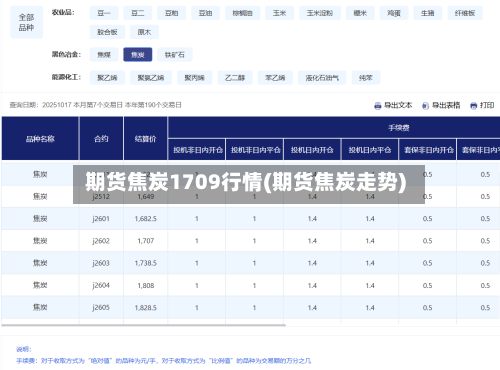
Task: Click settlement price 1,828.5
Action: 146,307
